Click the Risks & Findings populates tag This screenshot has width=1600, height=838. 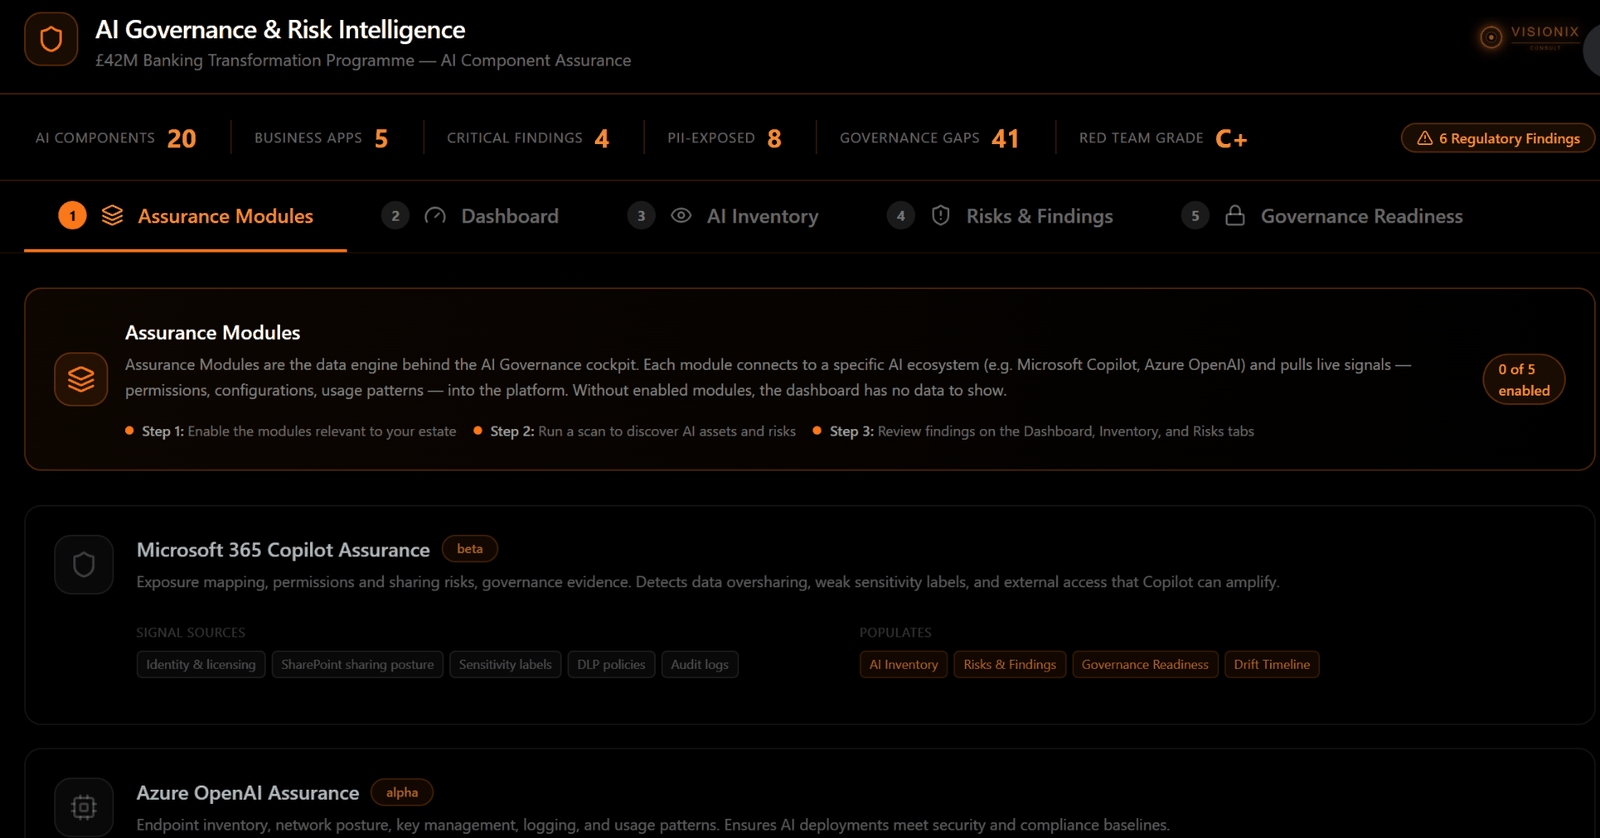1010,664
